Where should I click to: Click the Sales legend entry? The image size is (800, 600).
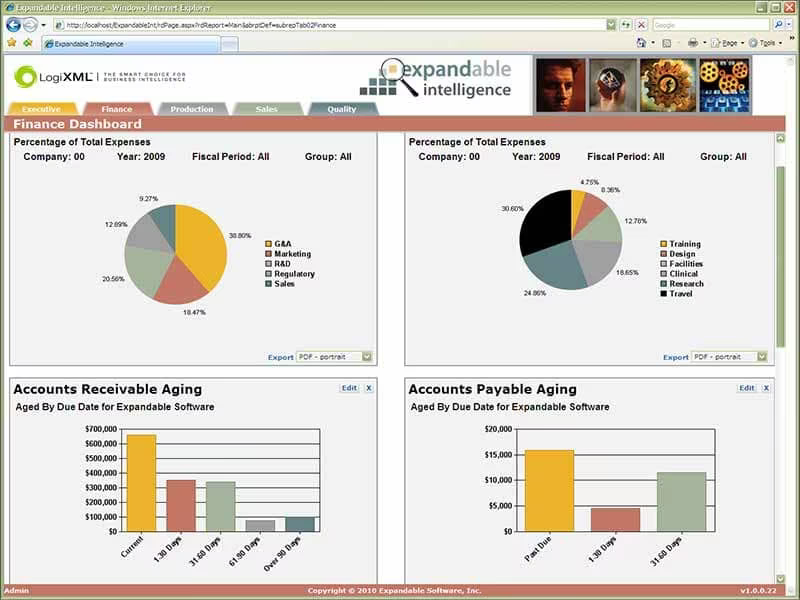(280, 284)
